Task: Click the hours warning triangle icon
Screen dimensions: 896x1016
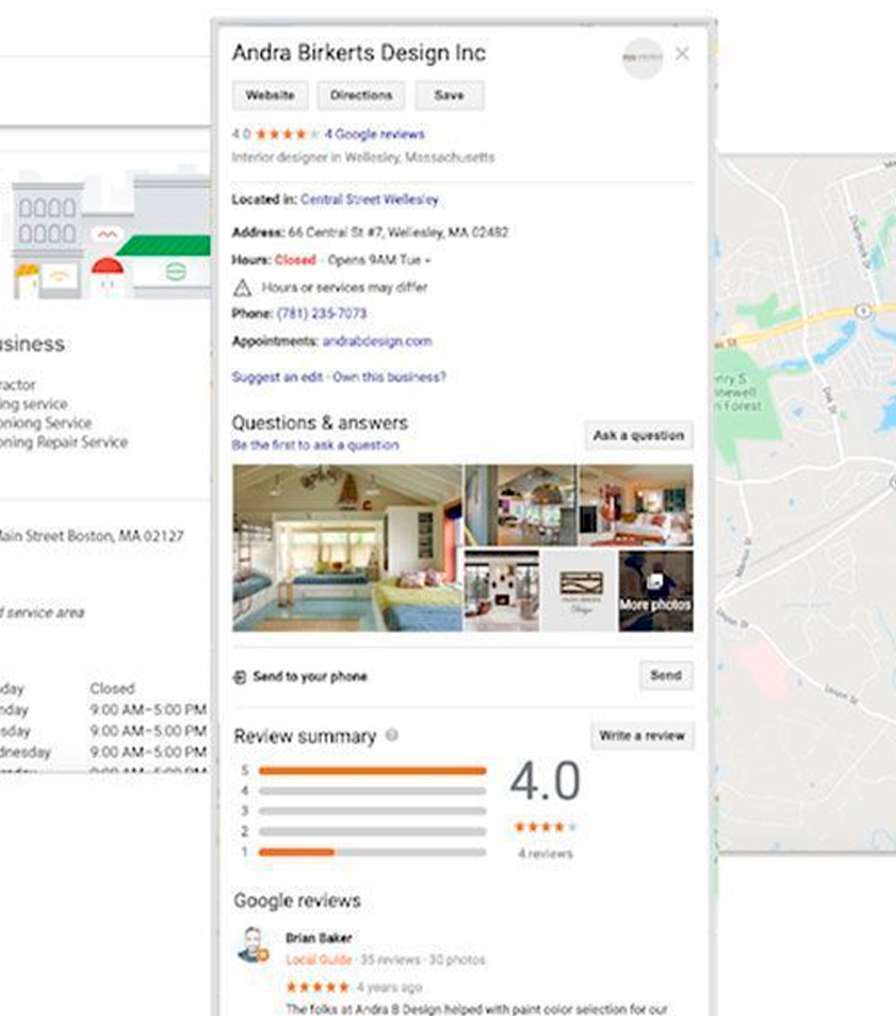Action: [242, 287]
